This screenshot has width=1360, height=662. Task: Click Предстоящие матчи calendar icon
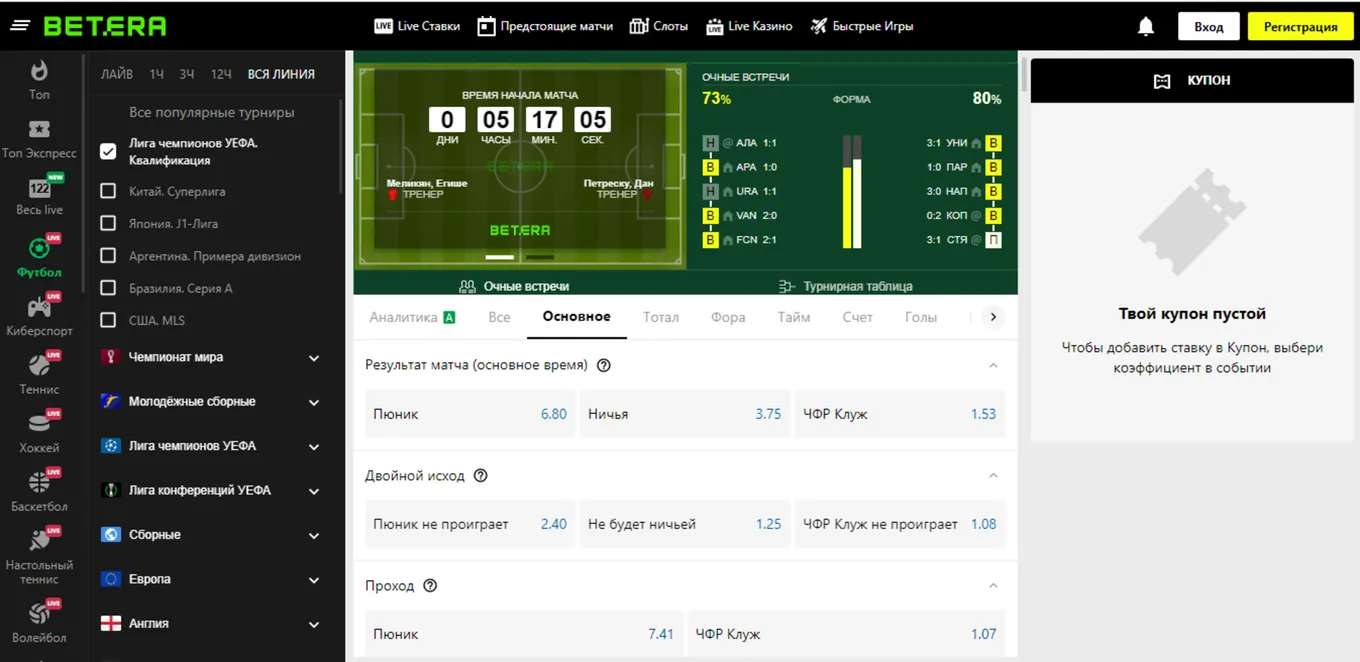coord(486,26)
